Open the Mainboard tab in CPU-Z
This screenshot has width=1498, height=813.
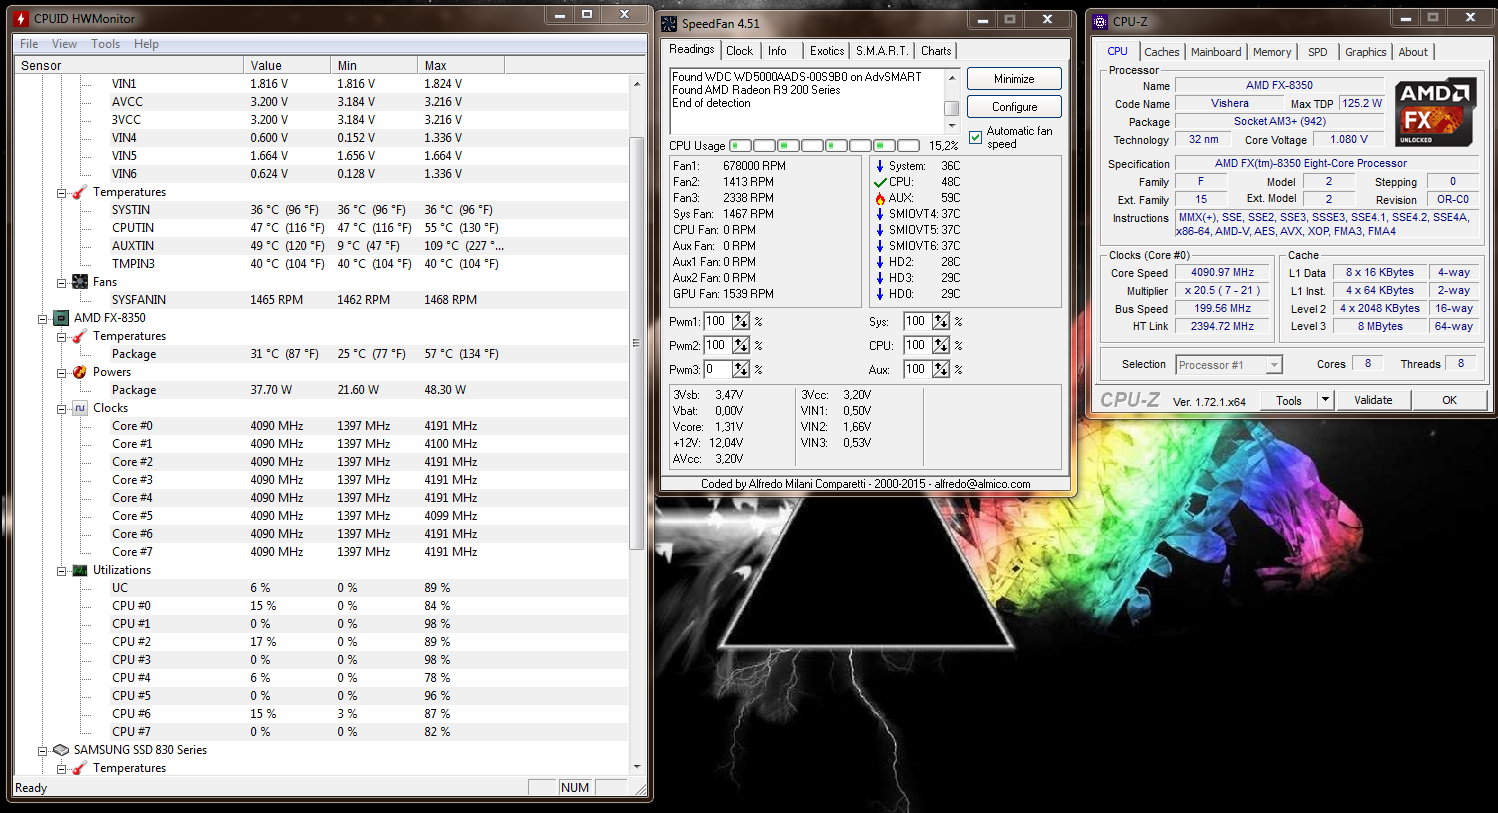point(1216,52)
